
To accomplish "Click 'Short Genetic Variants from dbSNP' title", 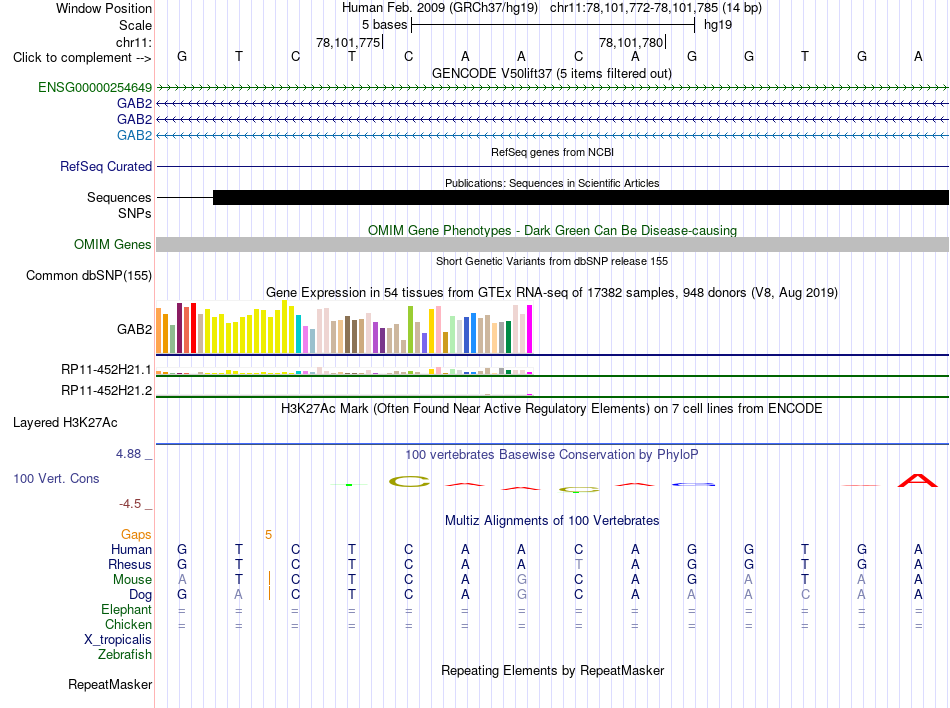I will pos(552,261).
